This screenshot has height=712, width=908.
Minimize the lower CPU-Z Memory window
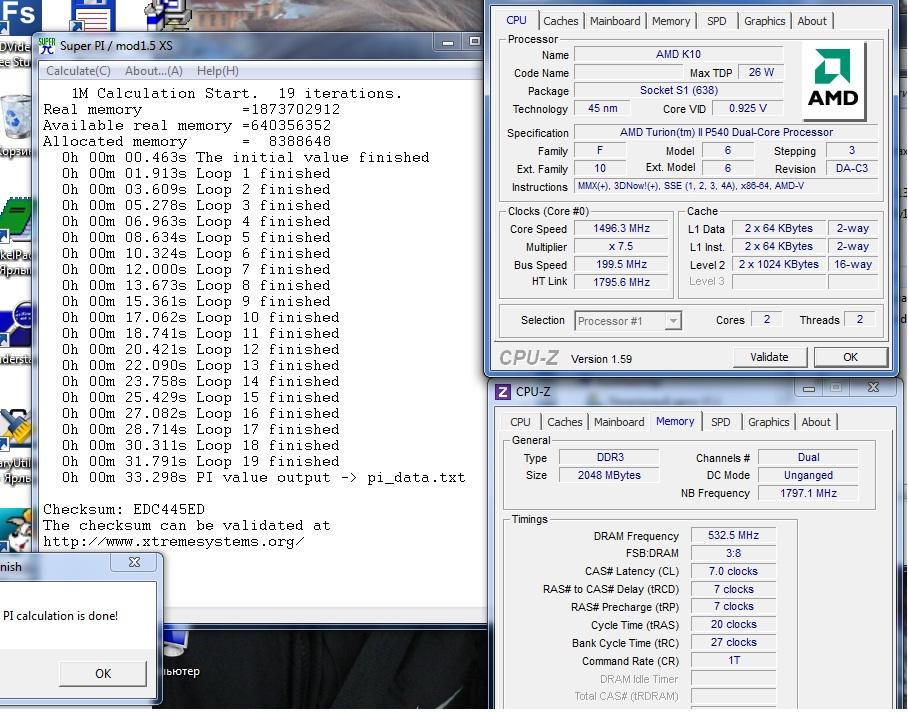tap(809, 388)
